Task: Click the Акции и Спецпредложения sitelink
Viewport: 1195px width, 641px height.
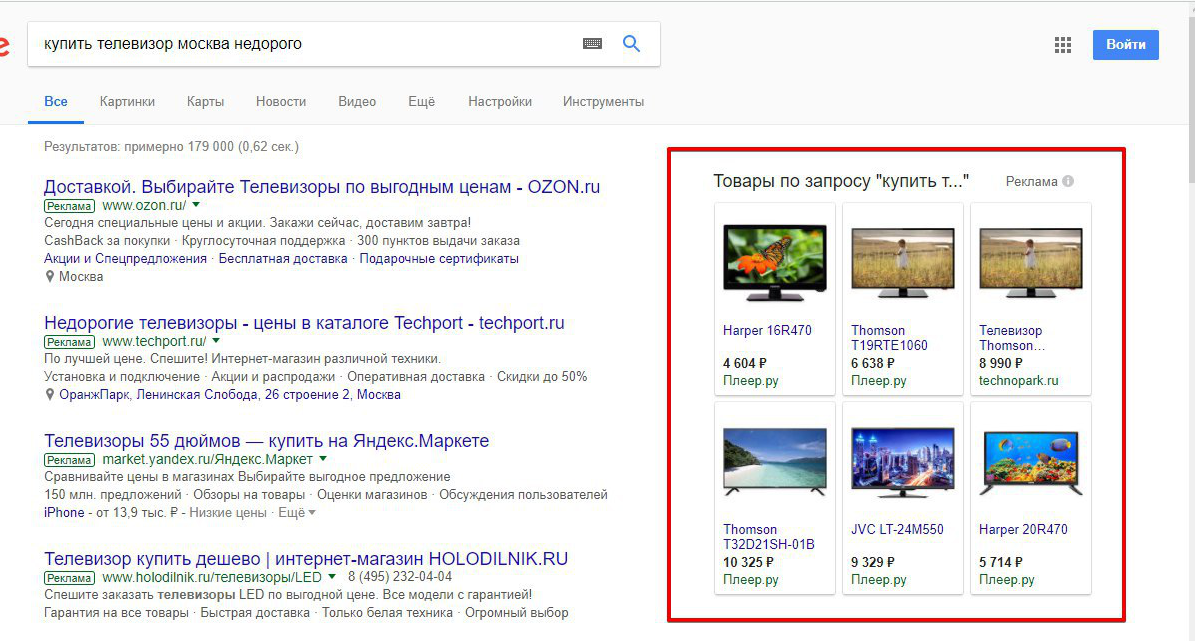Action: point(125,259)
